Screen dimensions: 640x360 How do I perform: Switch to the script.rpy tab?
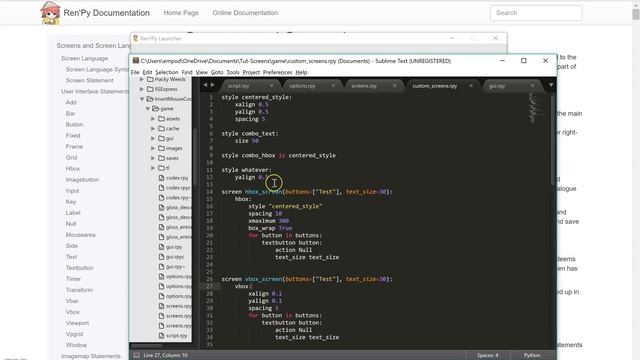click(239, 86)
